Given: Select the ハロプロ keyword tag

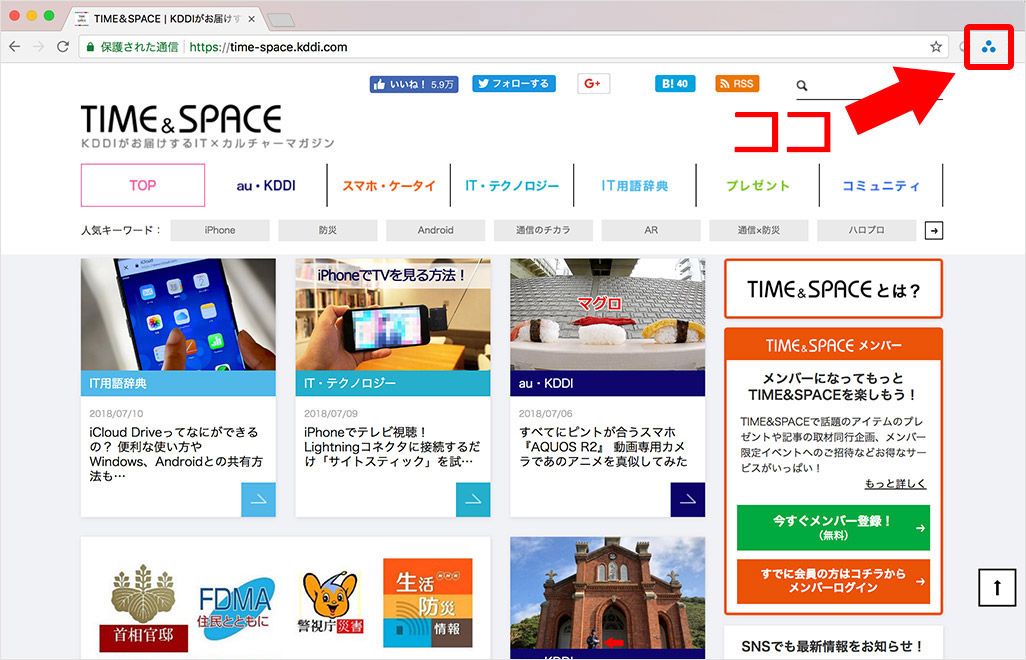Looking at the screenshot, I should tap(866, 230).
